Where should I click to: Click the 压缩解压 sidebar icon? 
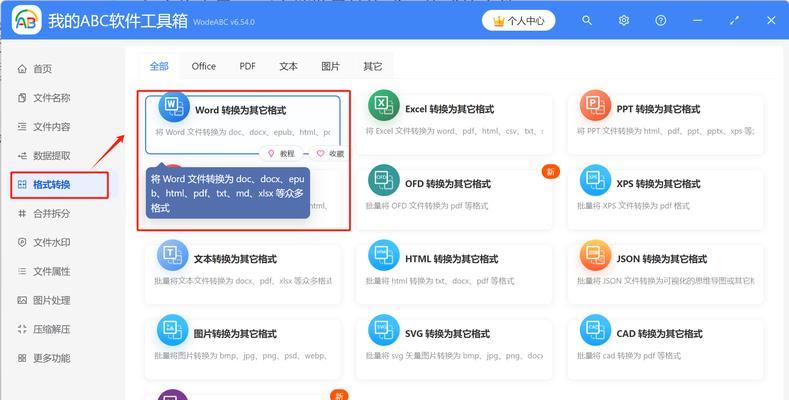pyautogui.click(x=22, y=330)
